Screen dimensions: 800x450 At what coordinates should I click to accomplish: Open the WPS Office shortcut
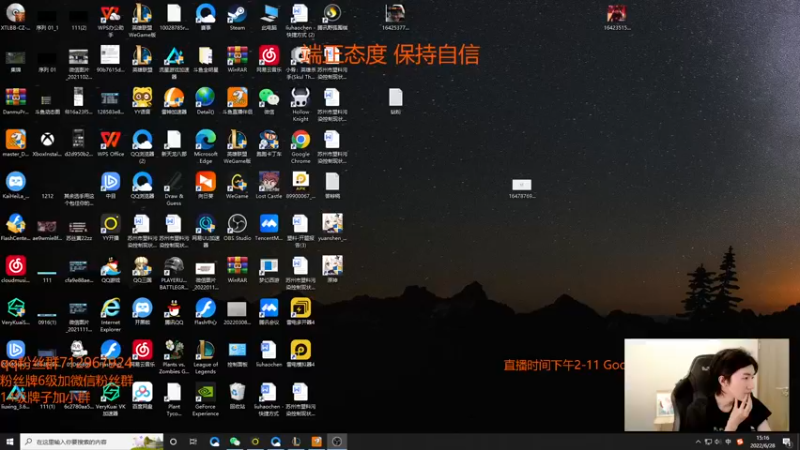pos(110,143)
